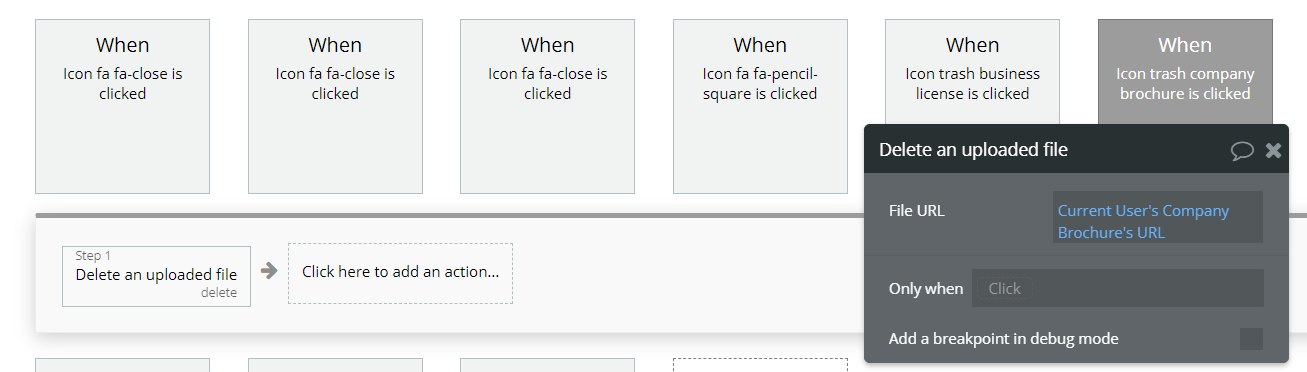This screenshot has height=372, width=1307.
Task: Select the Icon trash company brochure event
Action: click(1185, 72)
